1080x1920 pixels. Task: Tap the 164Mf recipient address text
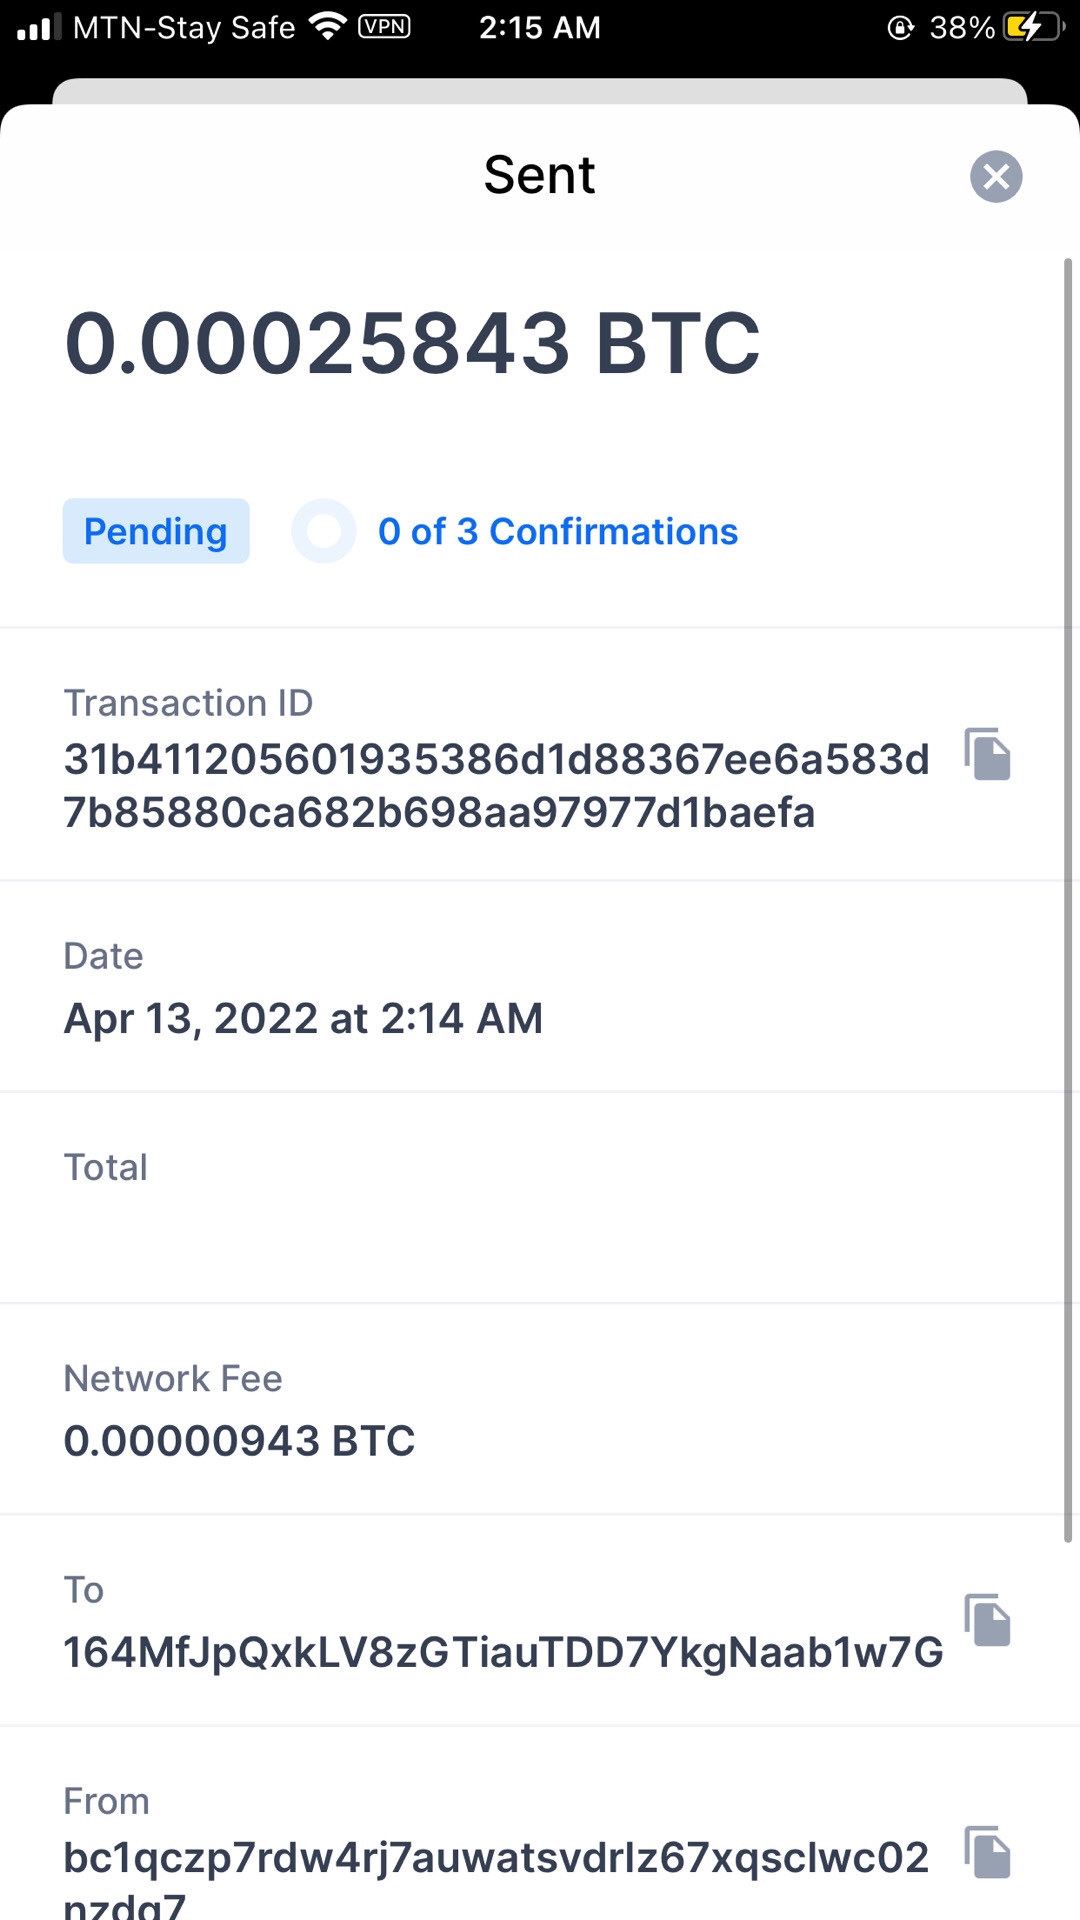point(503,1653)
